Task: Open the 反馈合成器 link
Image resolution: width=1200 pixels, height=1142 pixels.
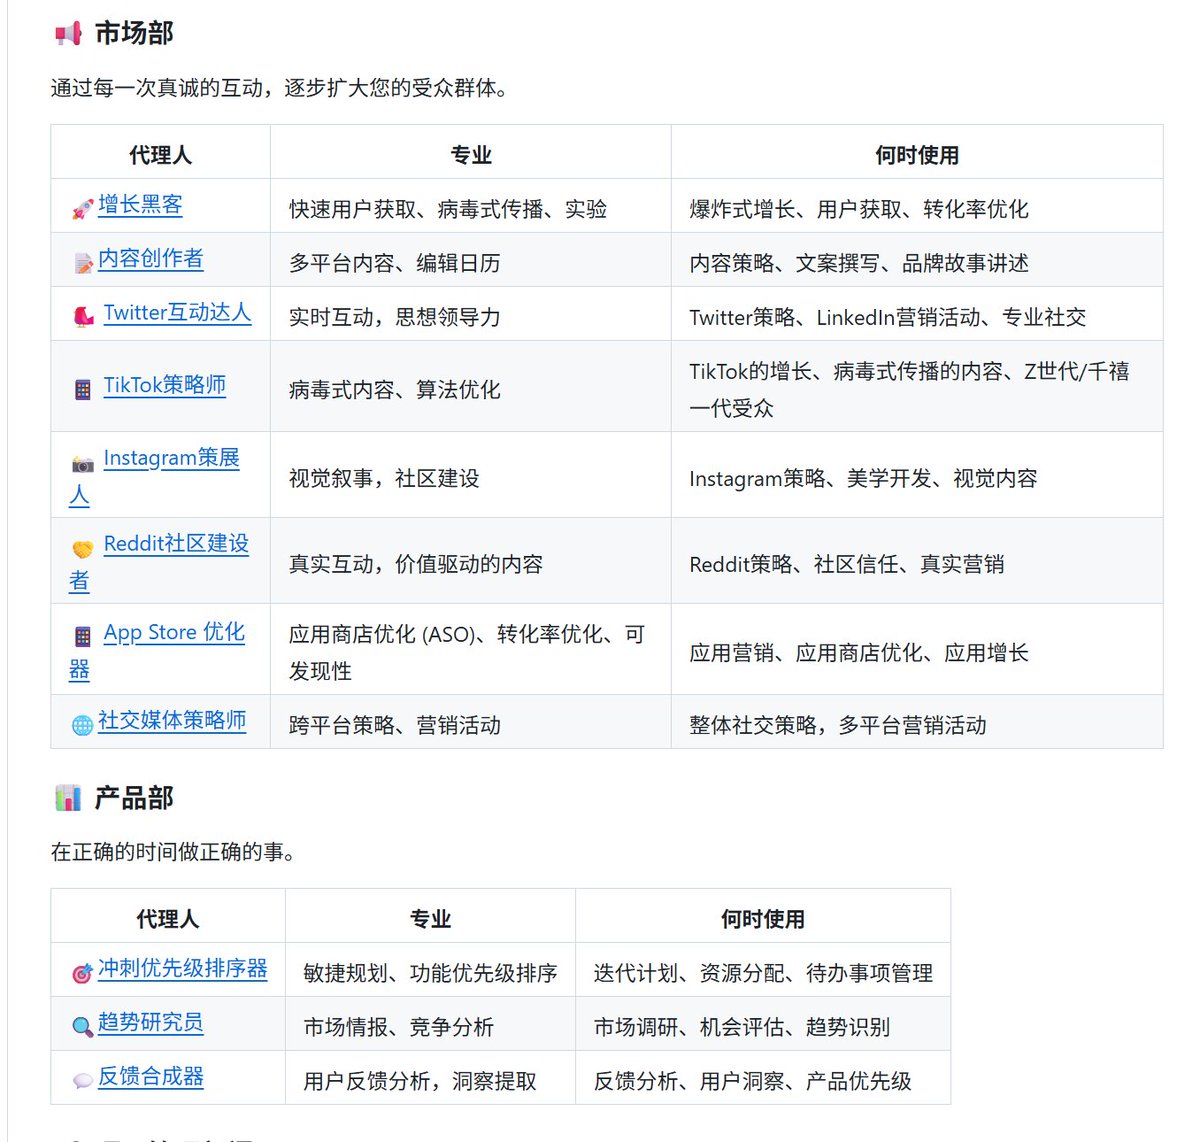Action: coord(151,1077)
